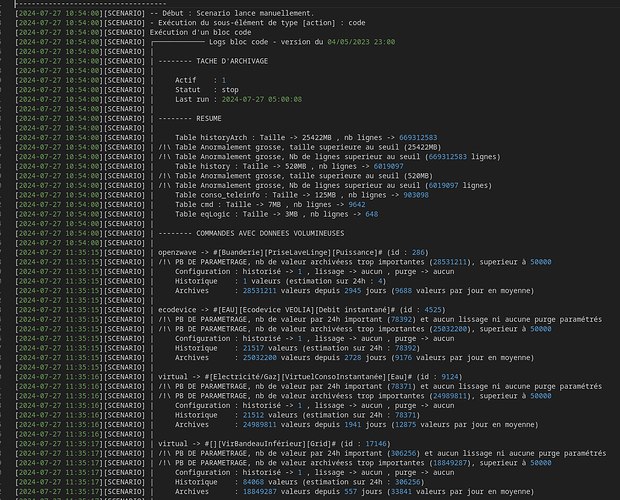This screenshot has height=500, width=620.
Task: Click historique count '84068' valeurs
Action: coord(253,482)
